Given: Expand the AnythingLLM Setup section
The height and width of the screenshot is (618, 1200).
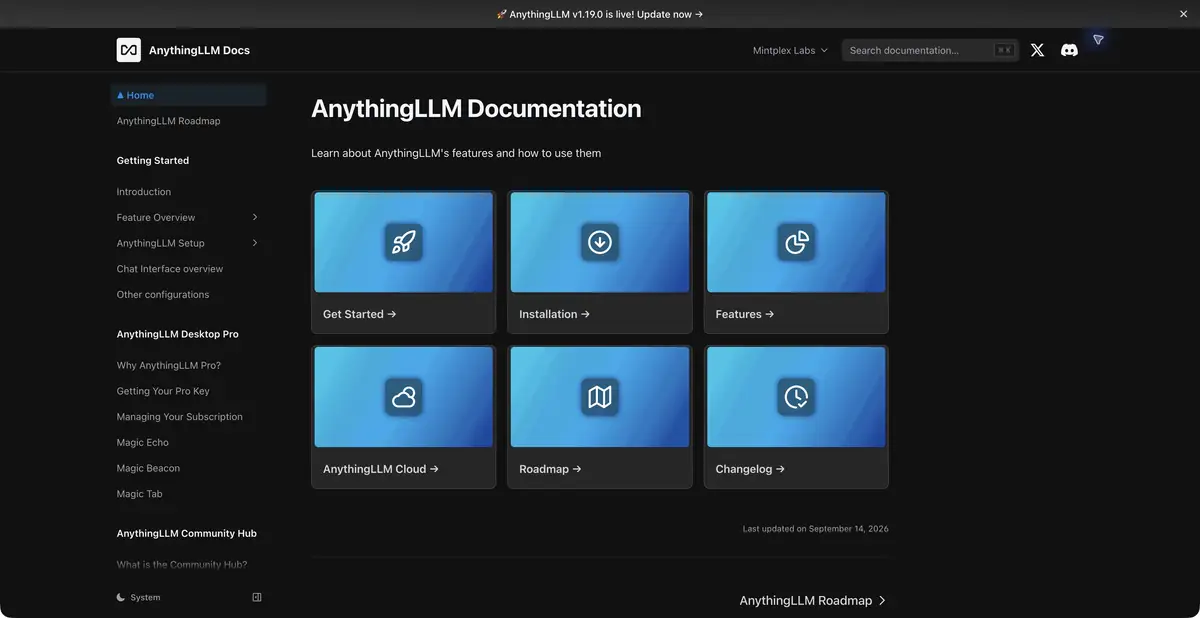Looking at the screenshot, I should 188,243.
